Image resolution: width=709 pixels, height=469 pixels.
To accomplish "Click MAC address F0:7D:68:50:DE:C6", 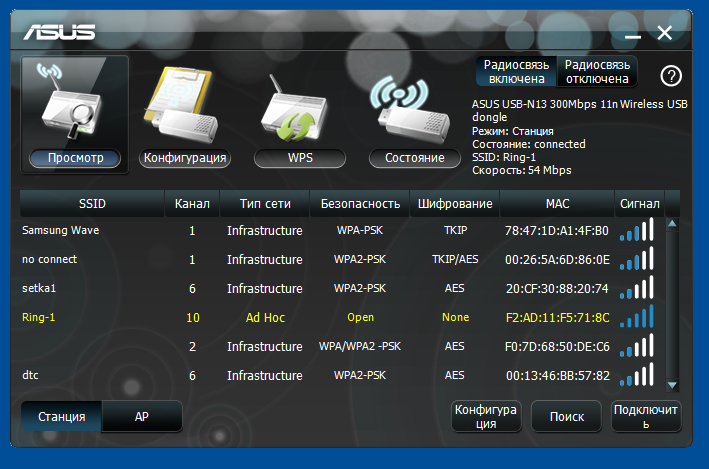I will [x=557, y=346].
